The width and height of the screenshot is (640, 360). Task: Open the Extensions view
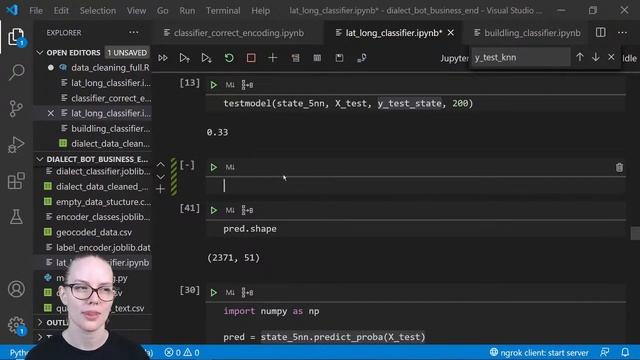tap(16, 180)
